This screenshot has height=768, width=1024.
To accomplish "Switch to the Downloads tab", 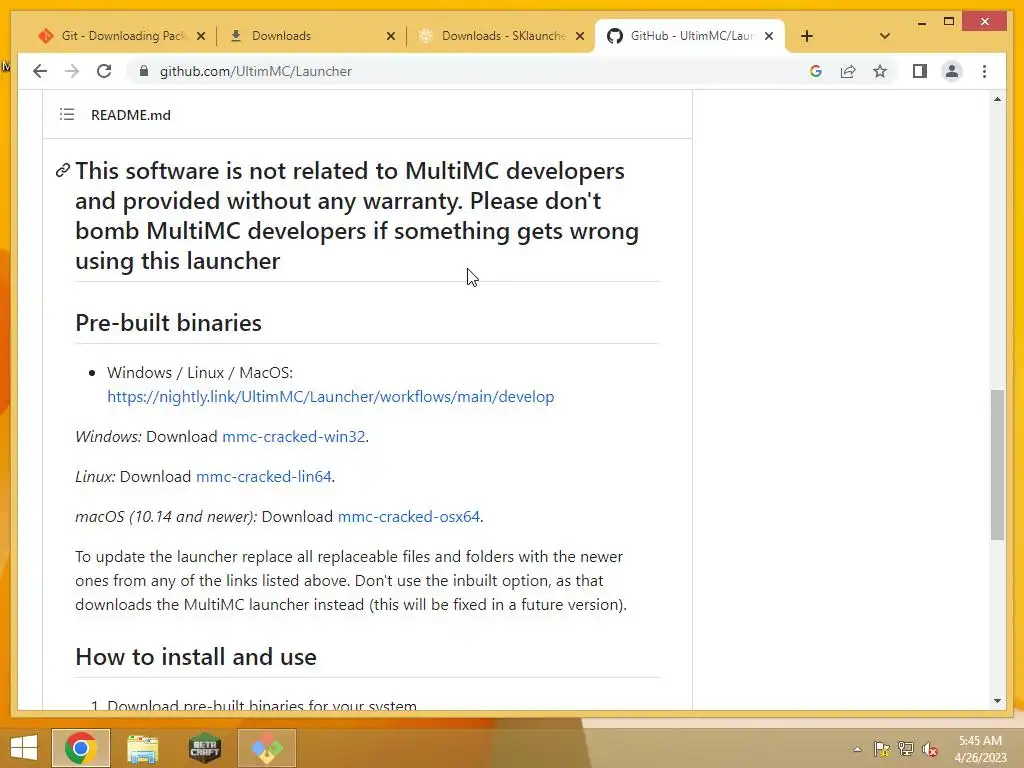I will point(311,36).
